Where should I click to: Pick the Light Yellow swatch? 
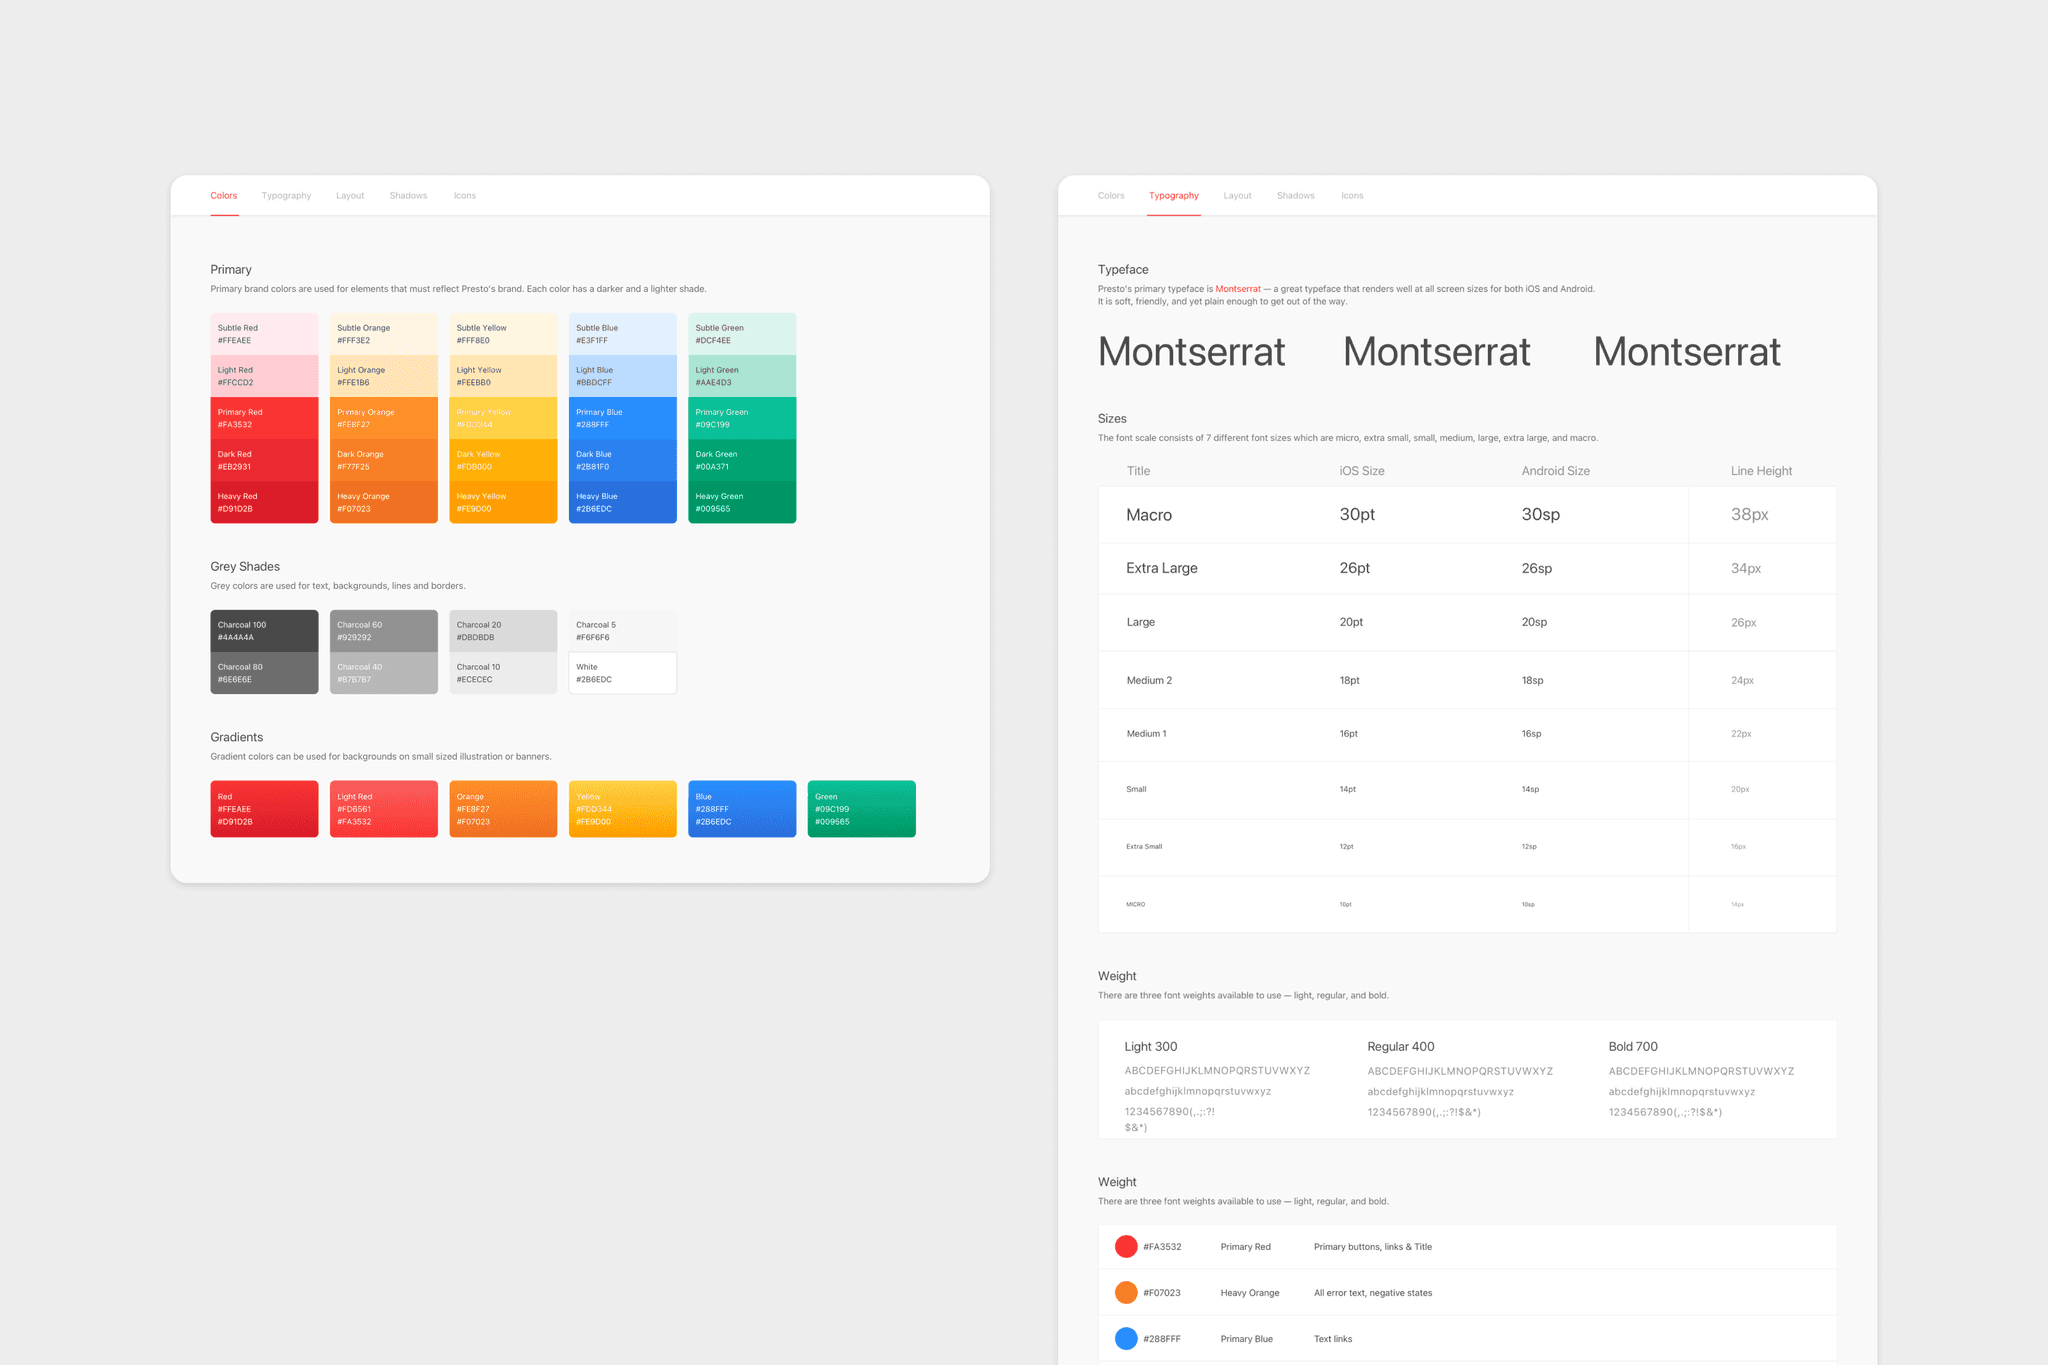click(503, 376)
